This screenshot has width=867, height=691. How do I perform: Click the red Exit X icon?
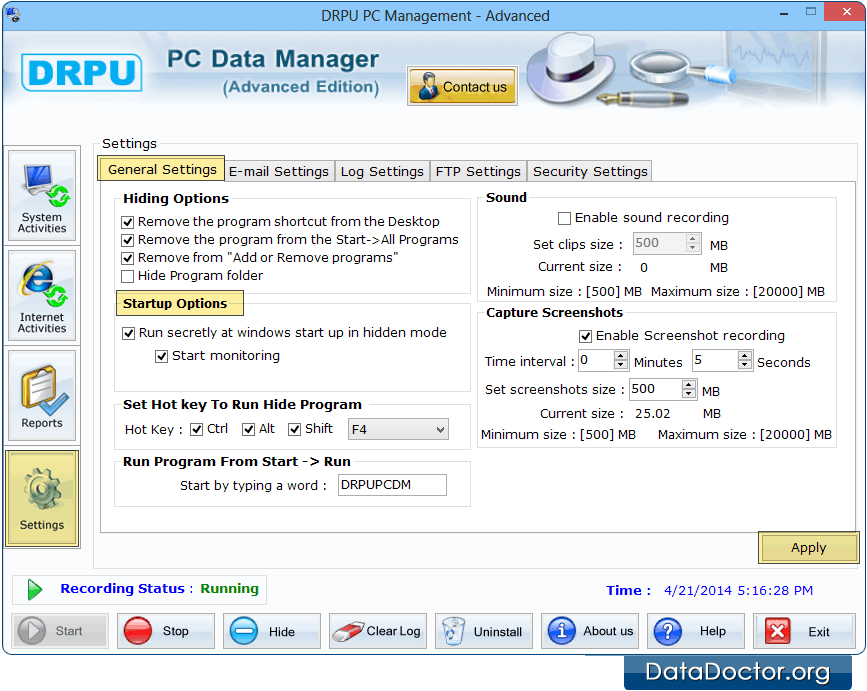[x=777, y=631]
